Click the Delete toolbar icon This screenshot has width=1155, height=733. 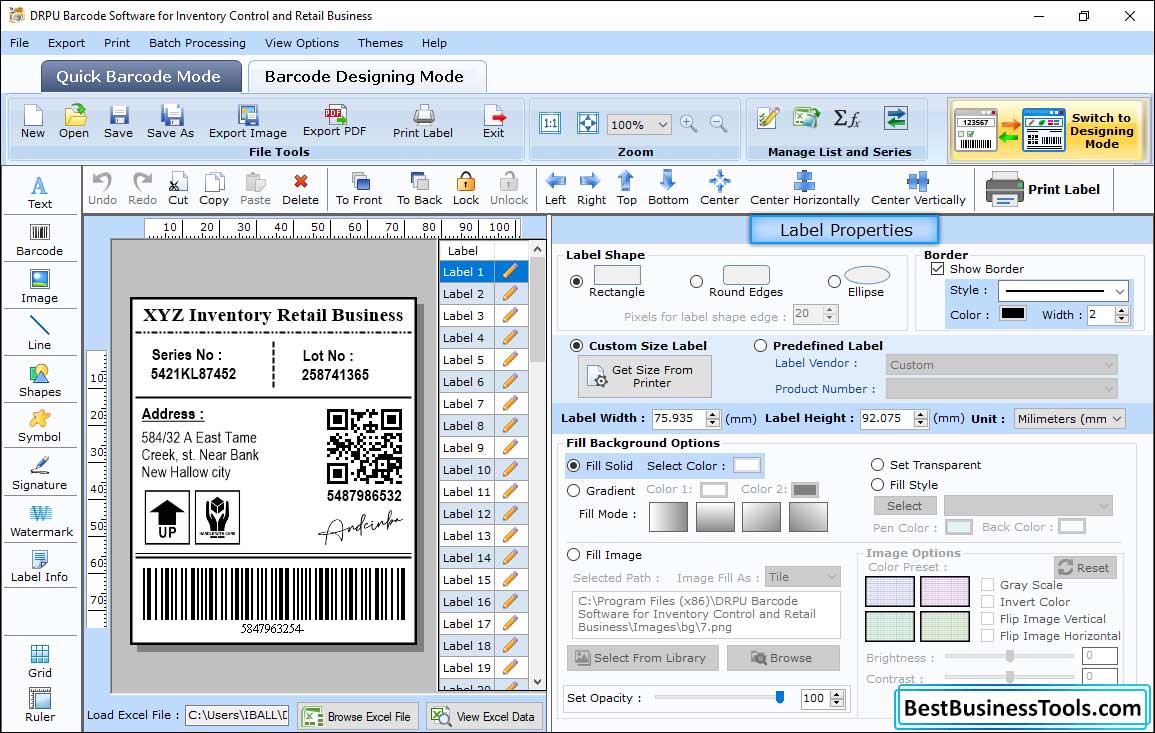pos(301,189)
